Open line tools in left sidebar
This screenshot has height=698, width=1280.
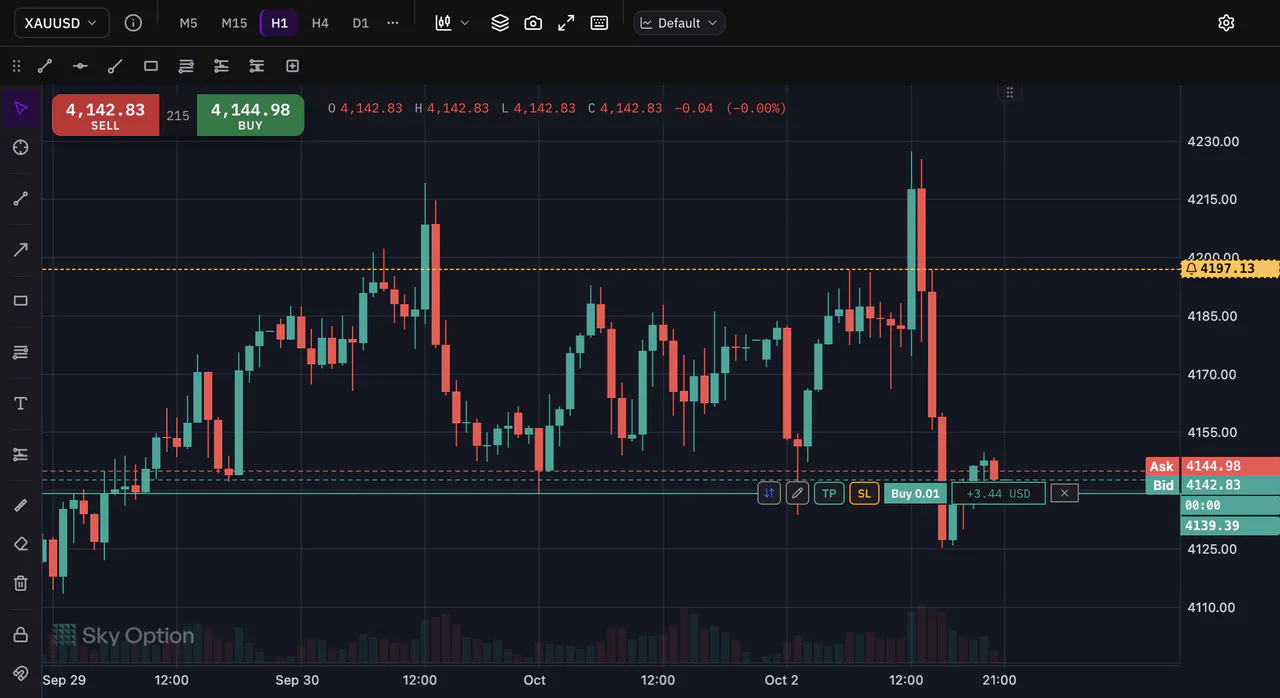[20, 198]
